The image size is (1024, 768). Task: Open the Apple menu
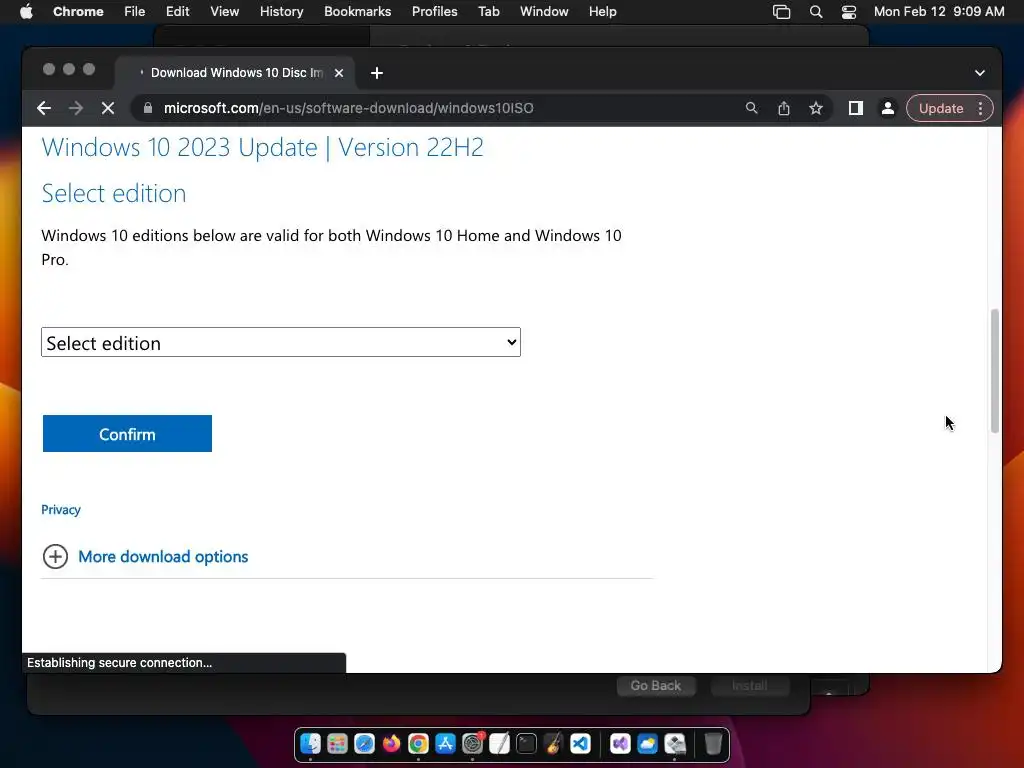click(26, 12)
